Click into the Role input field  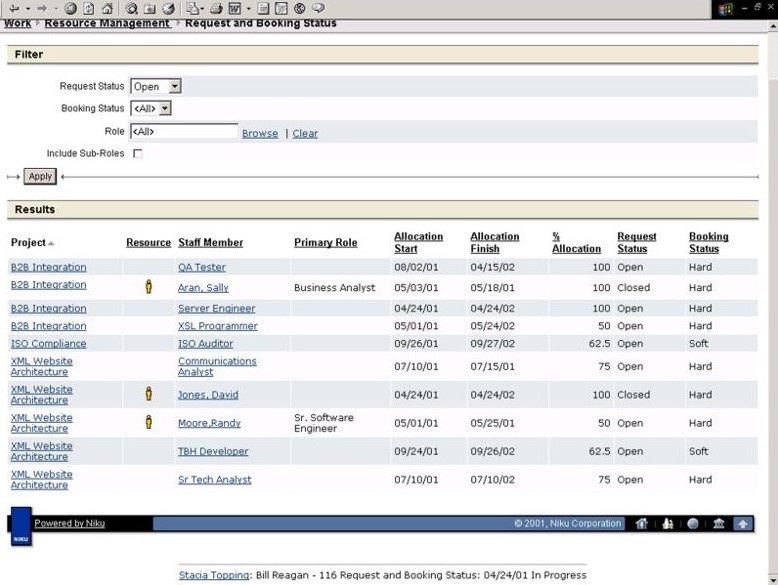click(x=184, y=131)
